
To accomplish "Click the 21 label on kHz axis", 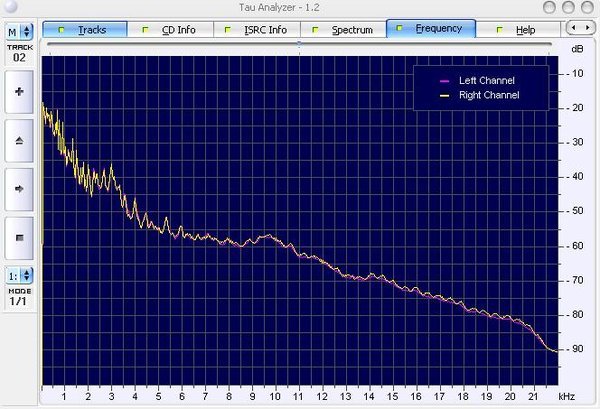I will [x=533, y=397].
